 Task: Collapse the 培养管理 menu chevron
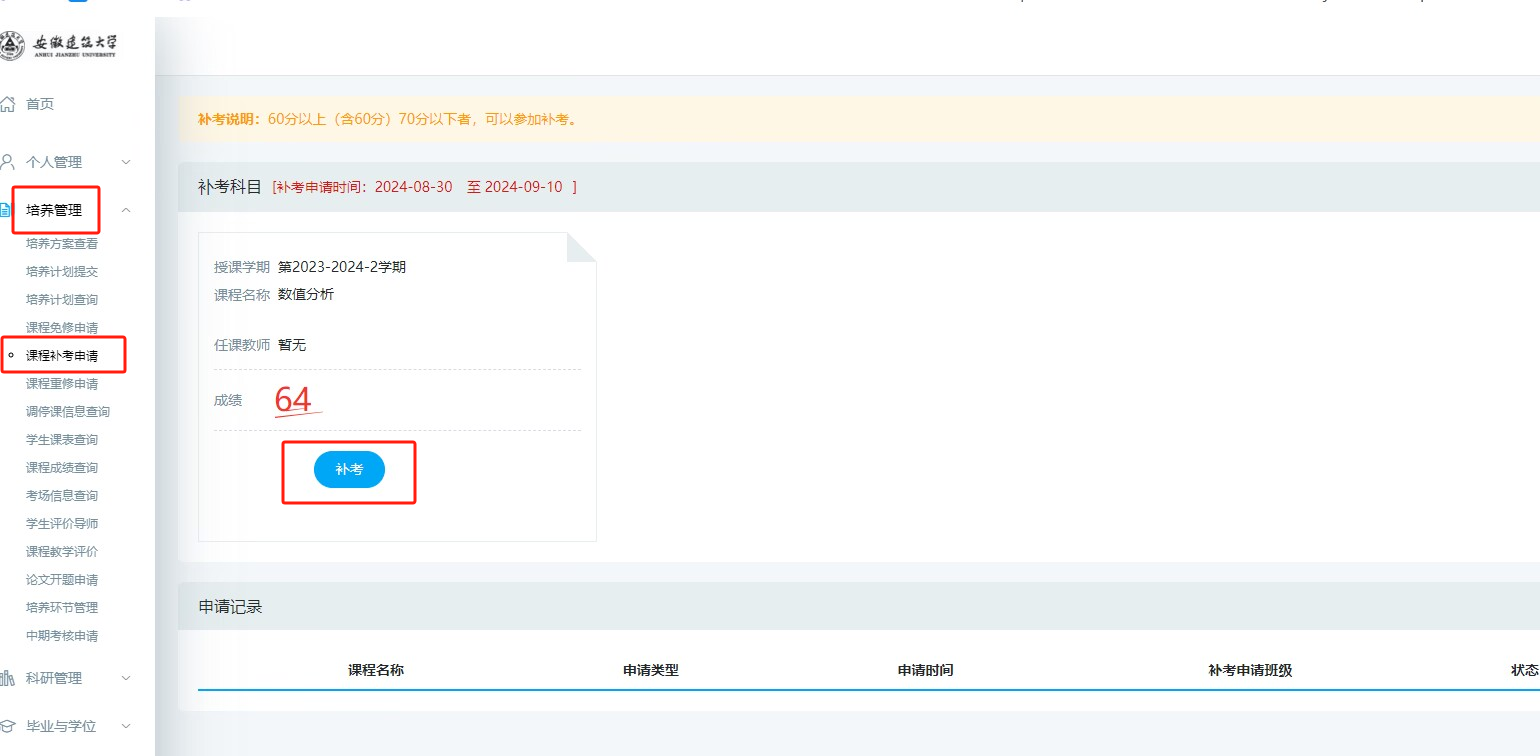pos(126,210)
